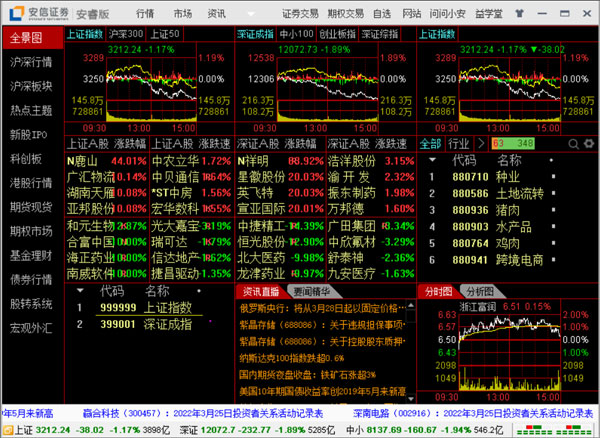Select 港股行情 in the sidebar
Viewport: 600px width, 438px height.
pos(31,183)
